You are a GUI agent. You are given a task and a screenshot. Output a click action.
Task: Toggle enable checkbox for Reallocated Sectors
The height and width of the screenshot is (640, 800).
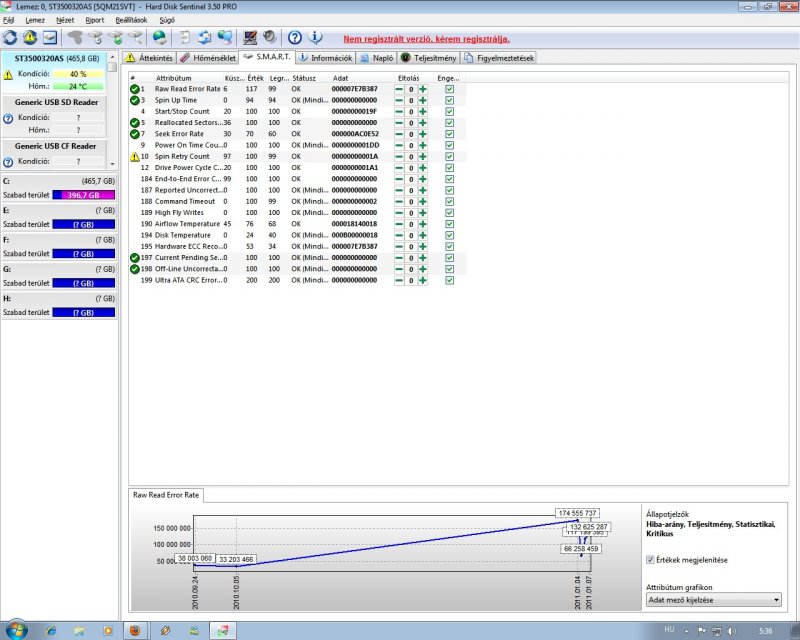coord(449,122)
